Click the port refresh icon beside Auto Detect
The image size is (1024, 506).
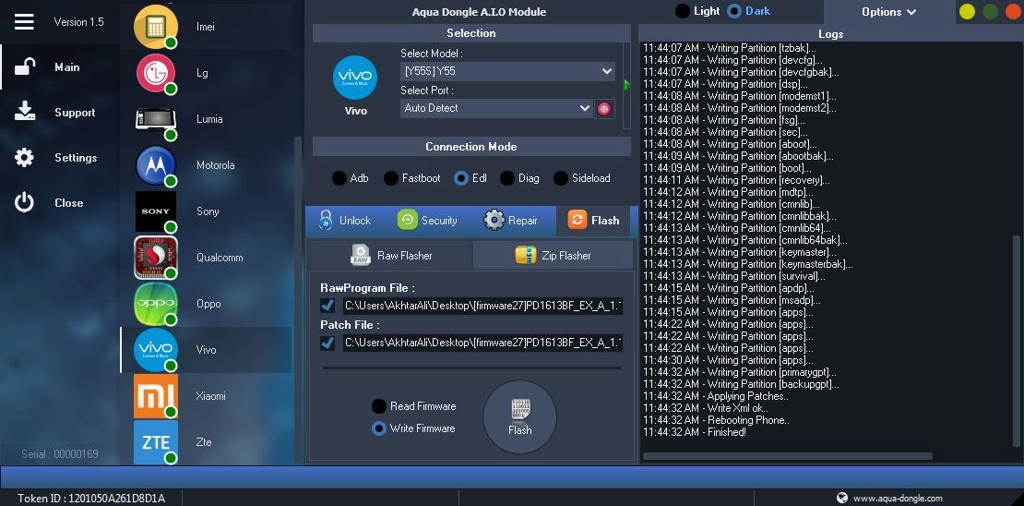point(603,109)
